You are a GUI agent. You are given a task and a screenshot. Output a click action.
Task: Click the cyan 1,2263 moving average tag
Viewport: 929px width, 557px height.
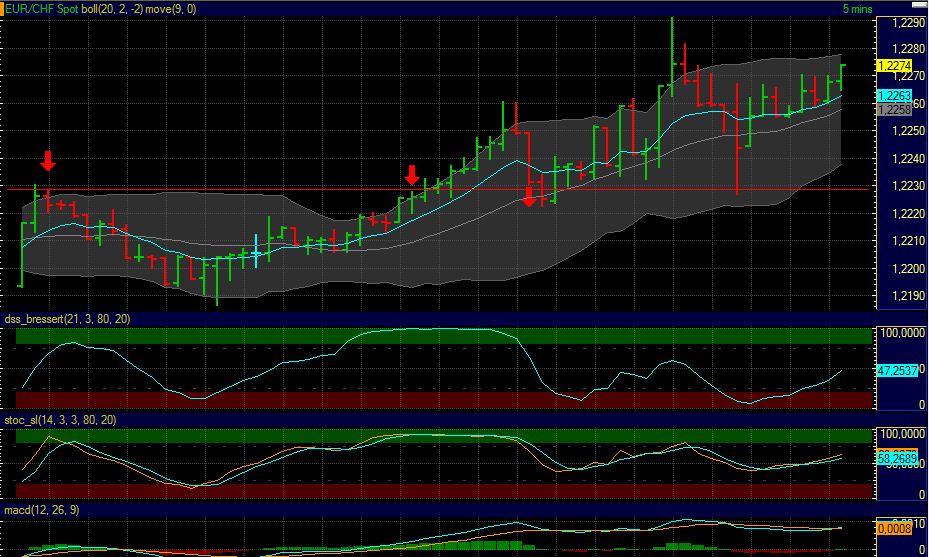(891, 96)
